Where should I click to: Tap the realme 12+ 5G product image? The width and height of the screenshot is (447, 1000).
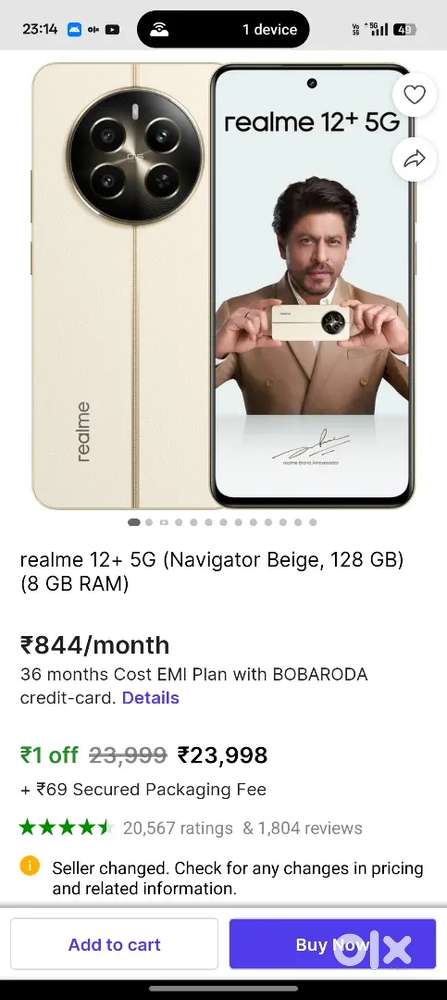(223, 286)
